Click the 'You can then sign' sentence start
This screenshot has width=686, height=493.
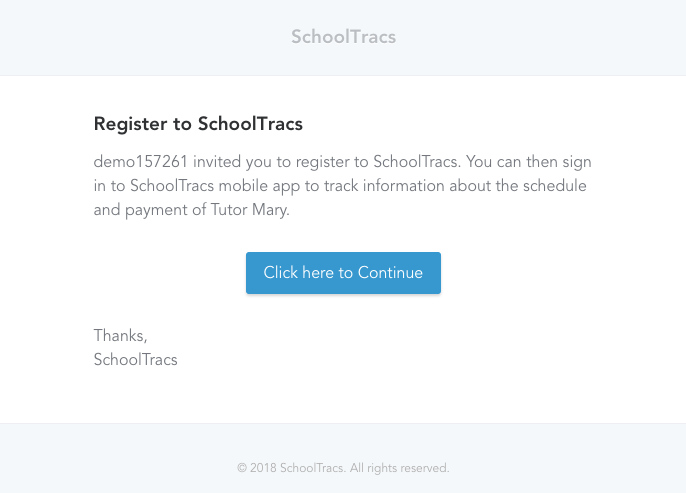526,161
